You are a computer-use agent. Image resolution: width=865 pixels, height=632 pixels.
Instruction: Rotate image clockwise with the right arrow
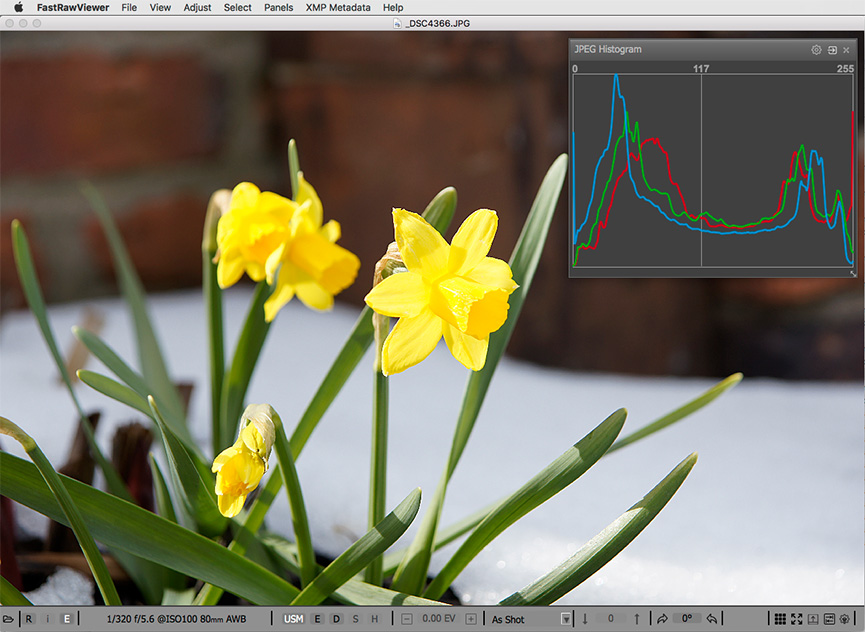[x=662, y=619]
